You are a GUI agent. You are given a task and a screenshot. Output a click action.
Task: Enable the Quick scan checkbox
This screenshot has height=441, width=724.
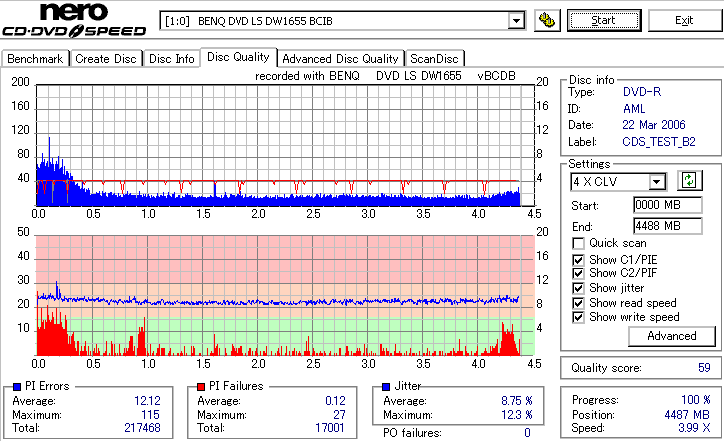point(578,243)
